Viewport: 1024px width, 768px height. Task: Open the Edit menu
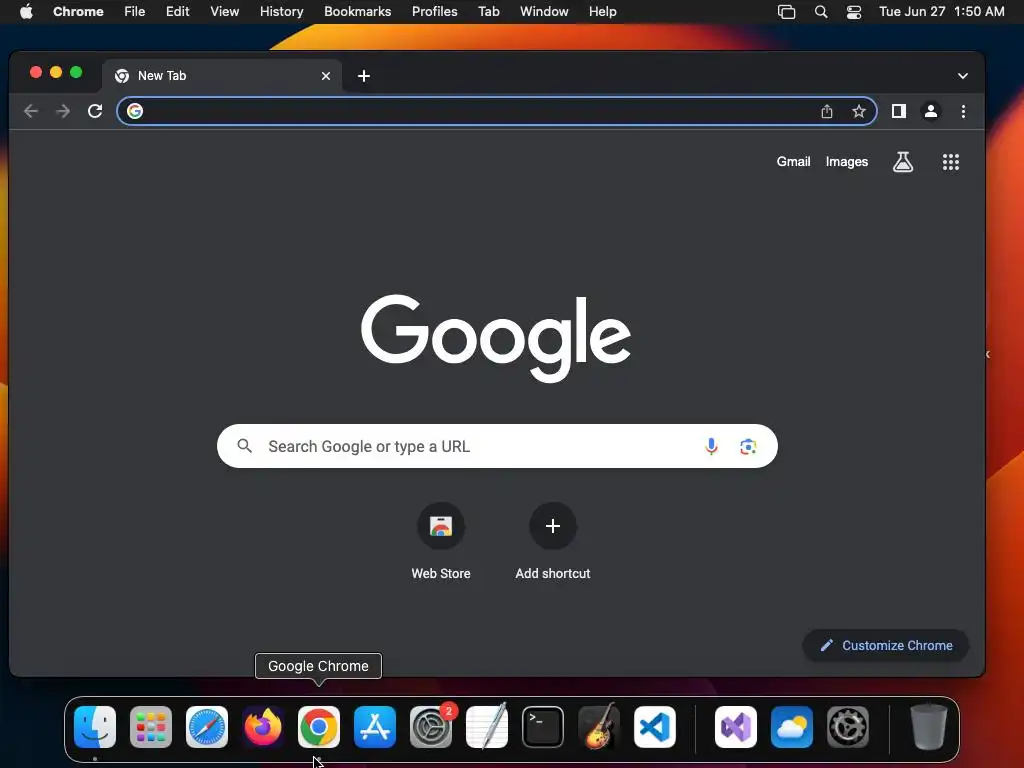(178, 12)
